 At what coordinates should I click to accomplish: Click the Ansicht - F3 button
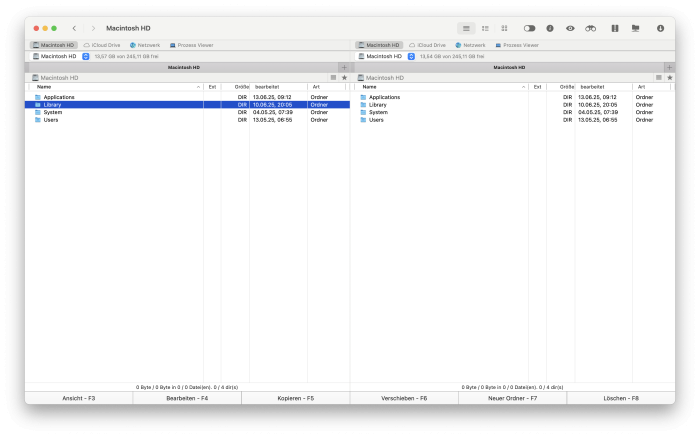point(79,398)
